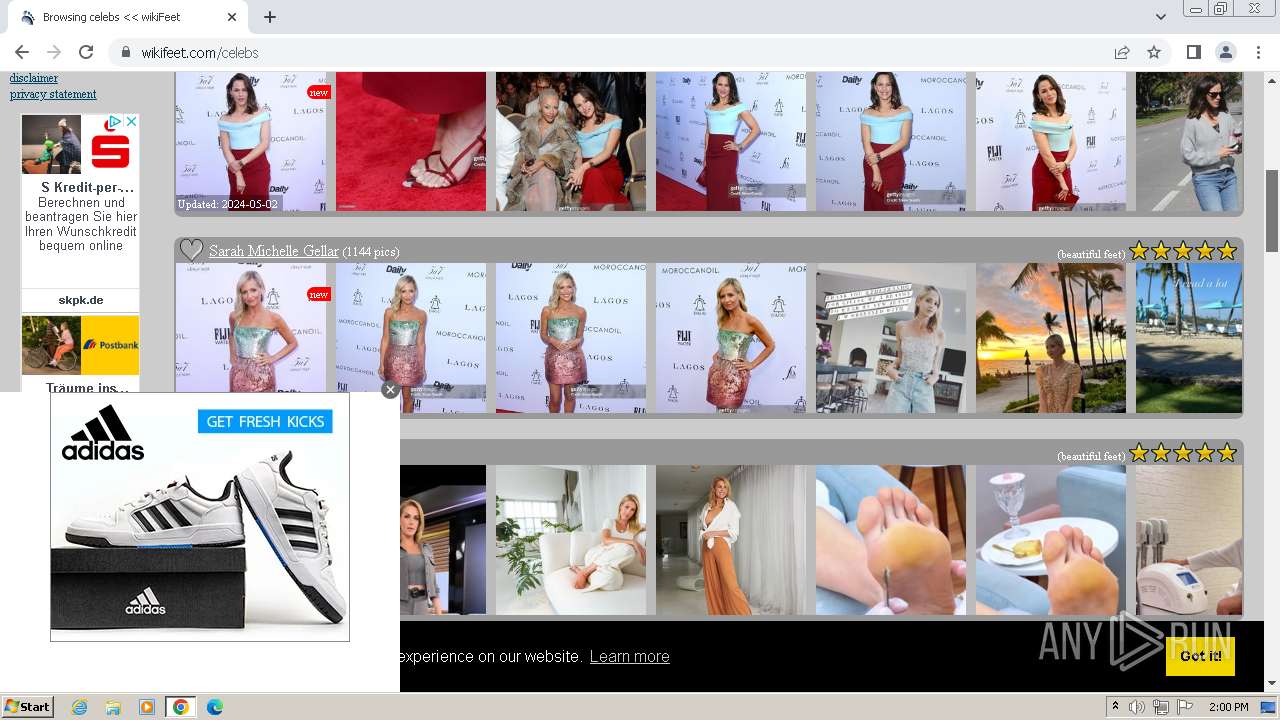Open the network tray icon

click(1160, 707)
